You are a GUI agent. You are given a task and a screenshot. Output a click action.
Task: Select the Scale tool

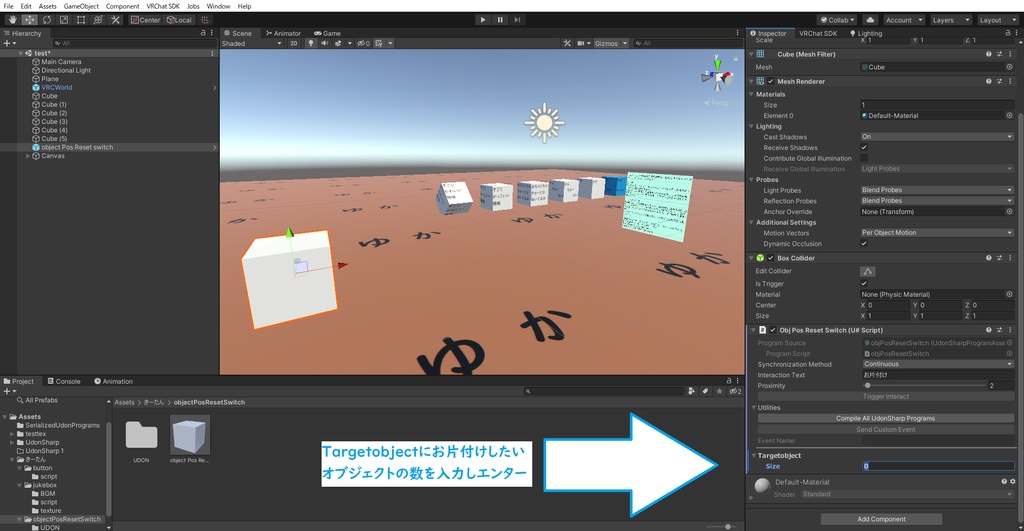64,20
